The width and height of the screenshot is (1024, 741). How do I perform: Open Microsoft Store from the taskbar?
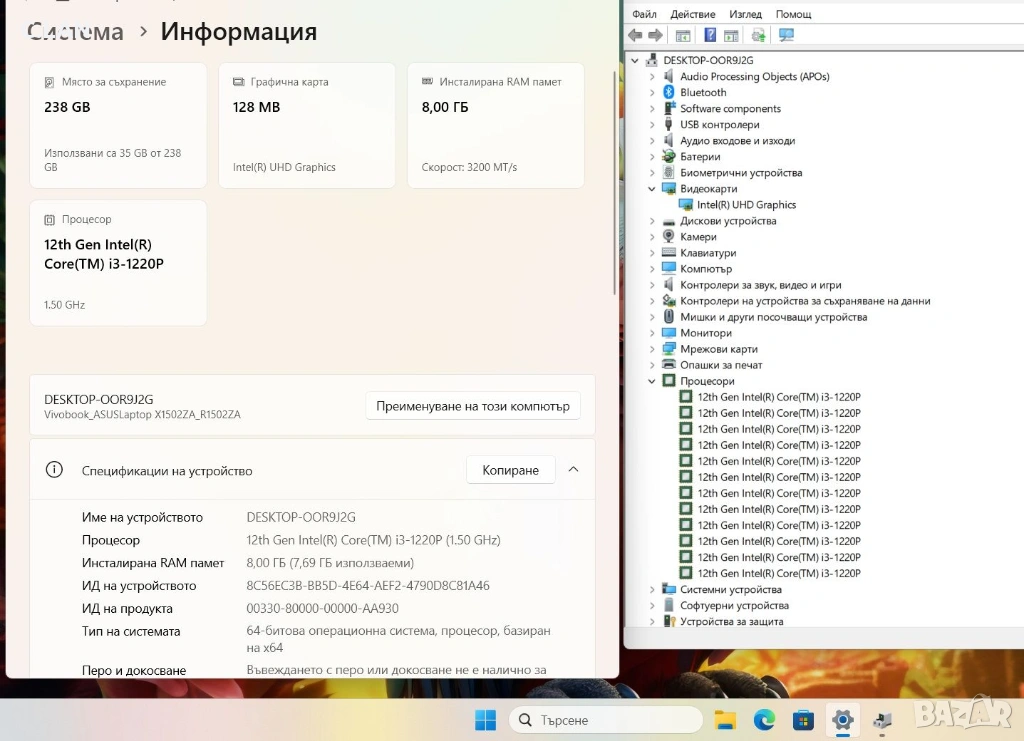[803, 720]
